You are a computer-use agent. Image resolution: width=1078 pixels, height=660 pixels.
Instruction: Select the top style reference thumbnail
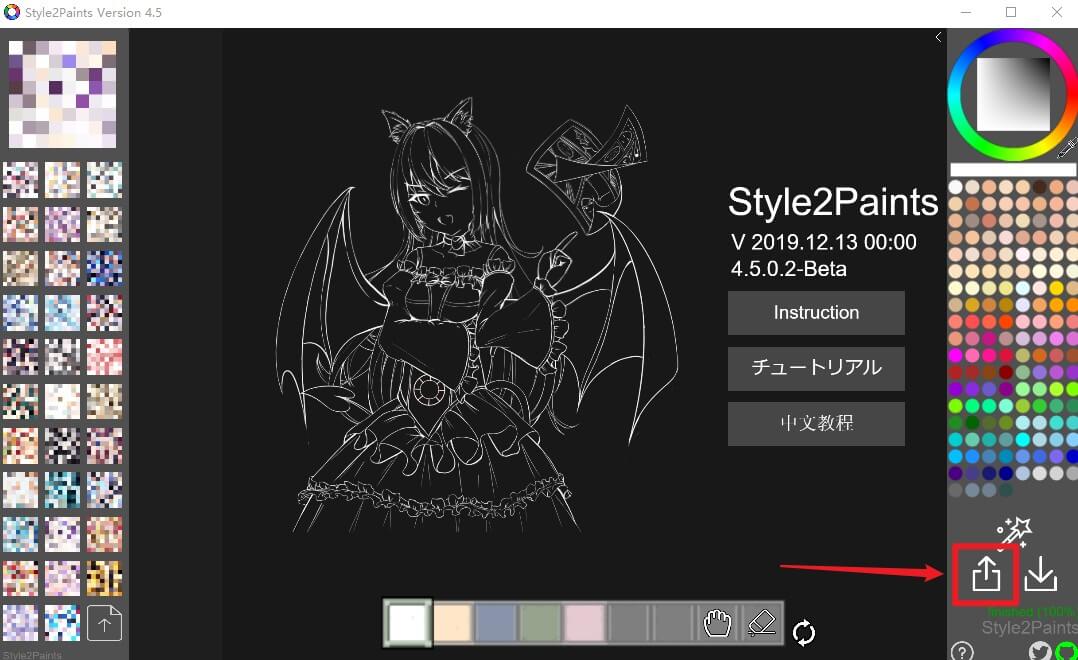click(x=63, y=93)
